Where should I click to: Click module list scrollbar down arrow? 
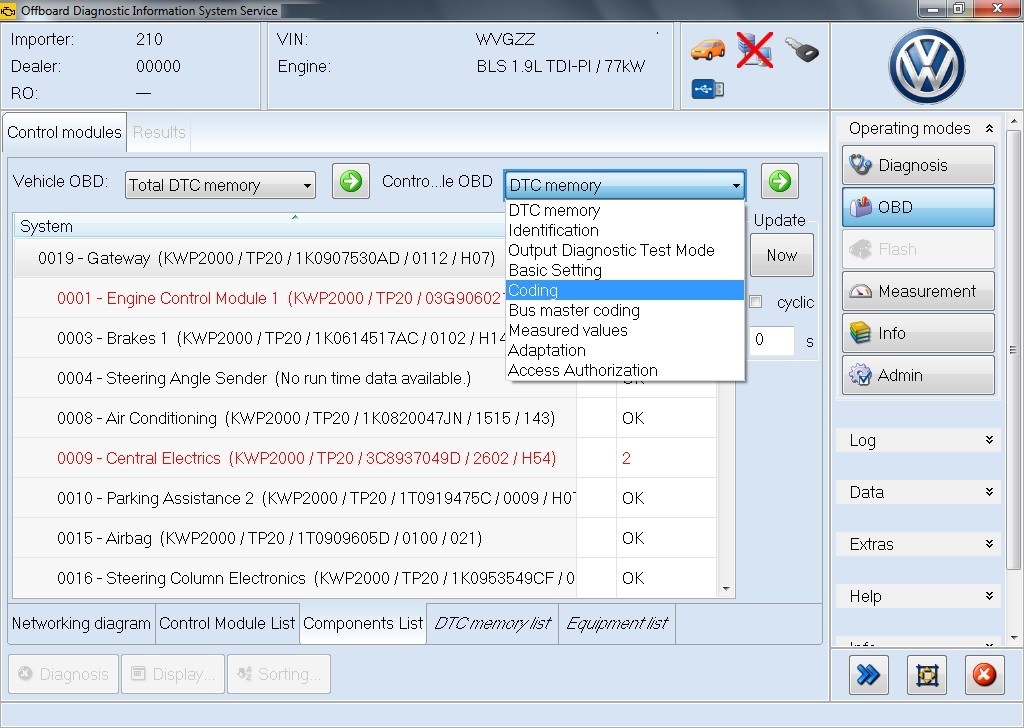[726, 589]
